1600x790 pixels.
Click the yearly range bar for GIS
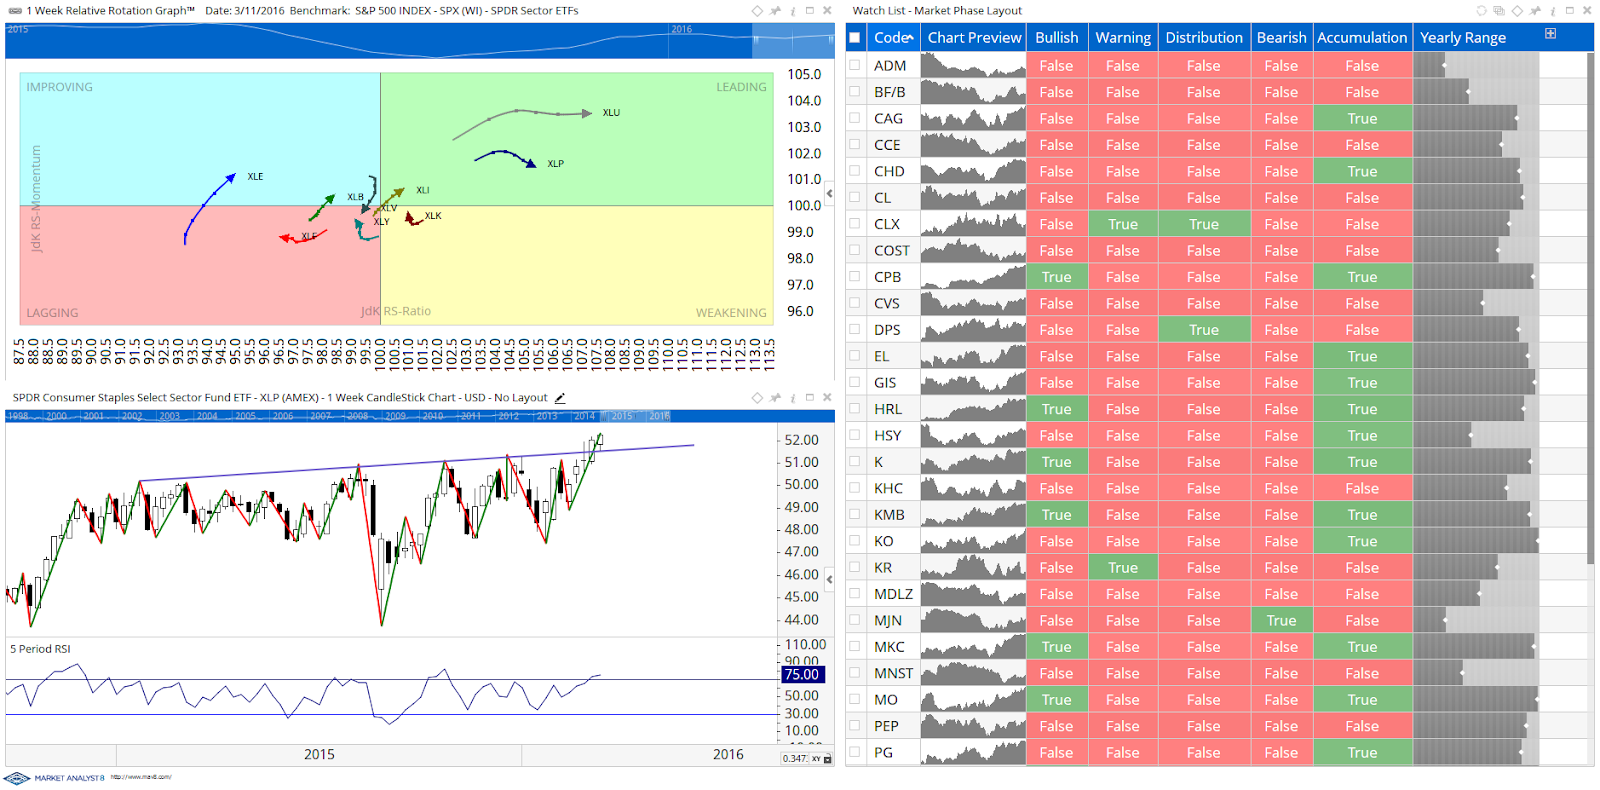click(x=1476, y=382)
